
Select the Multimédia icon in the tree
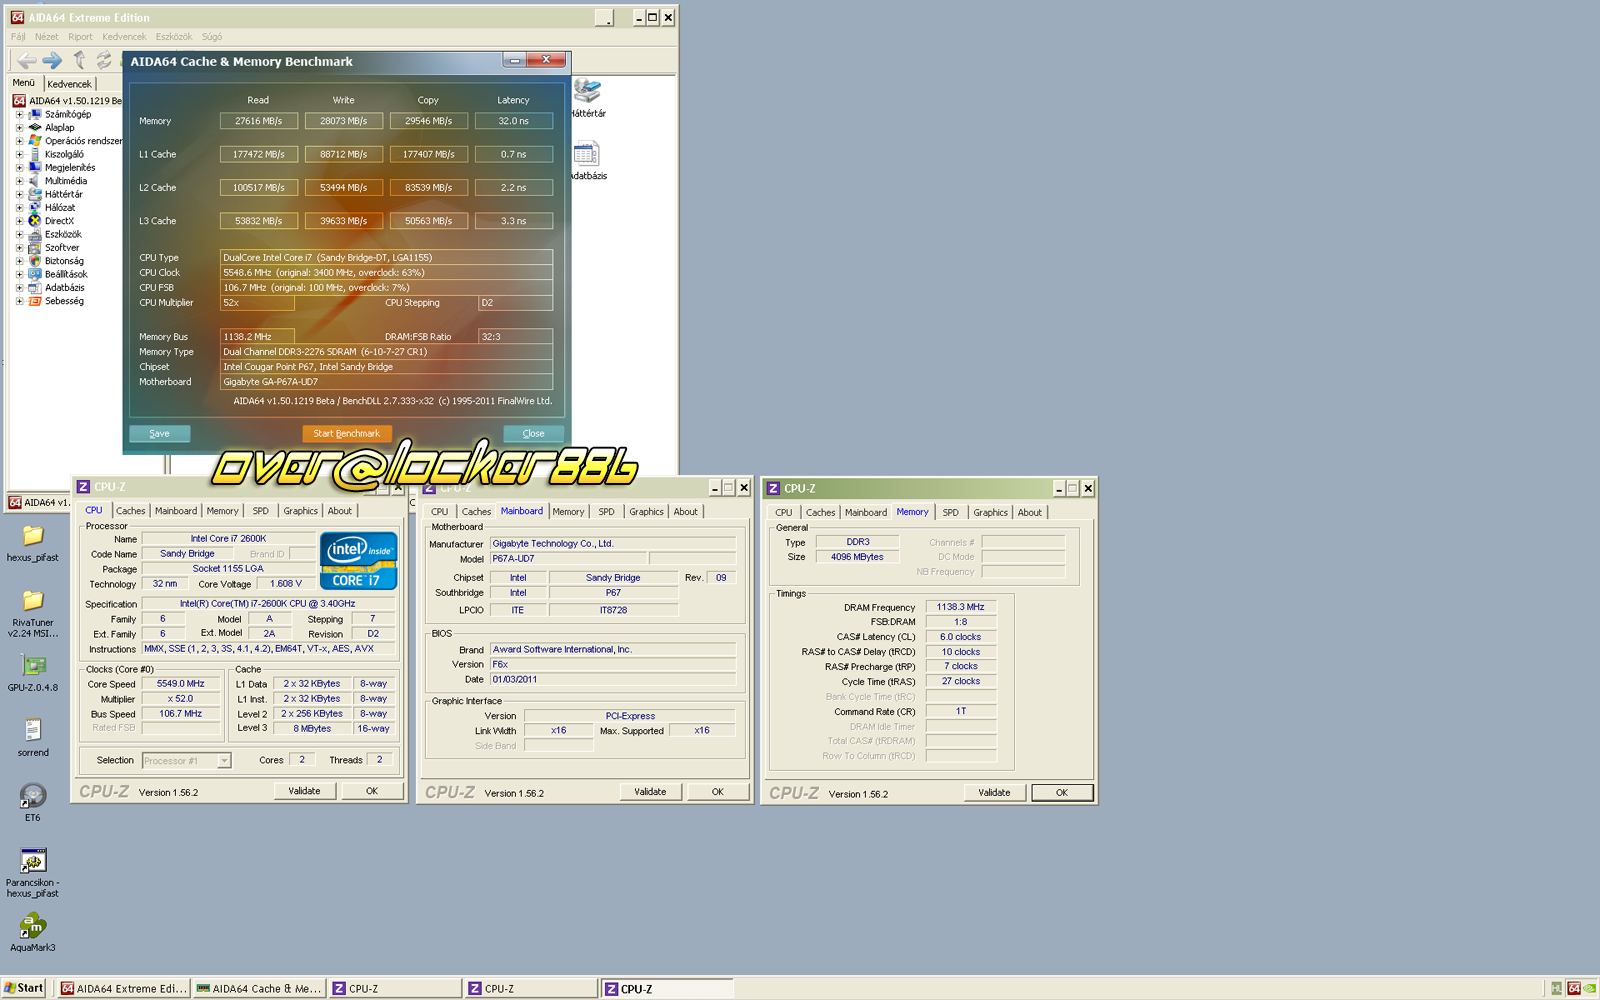[35, 181]
